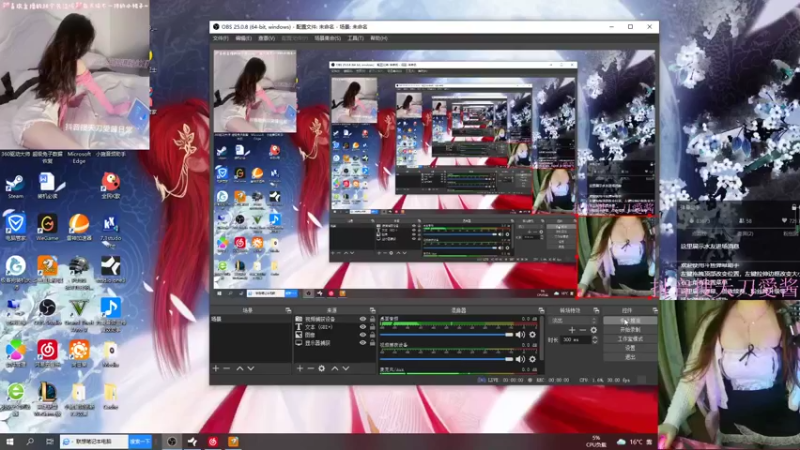800x450 pixels.
Task: Click the 搜索一下 taskbar search button
Action: click(140, 442)
